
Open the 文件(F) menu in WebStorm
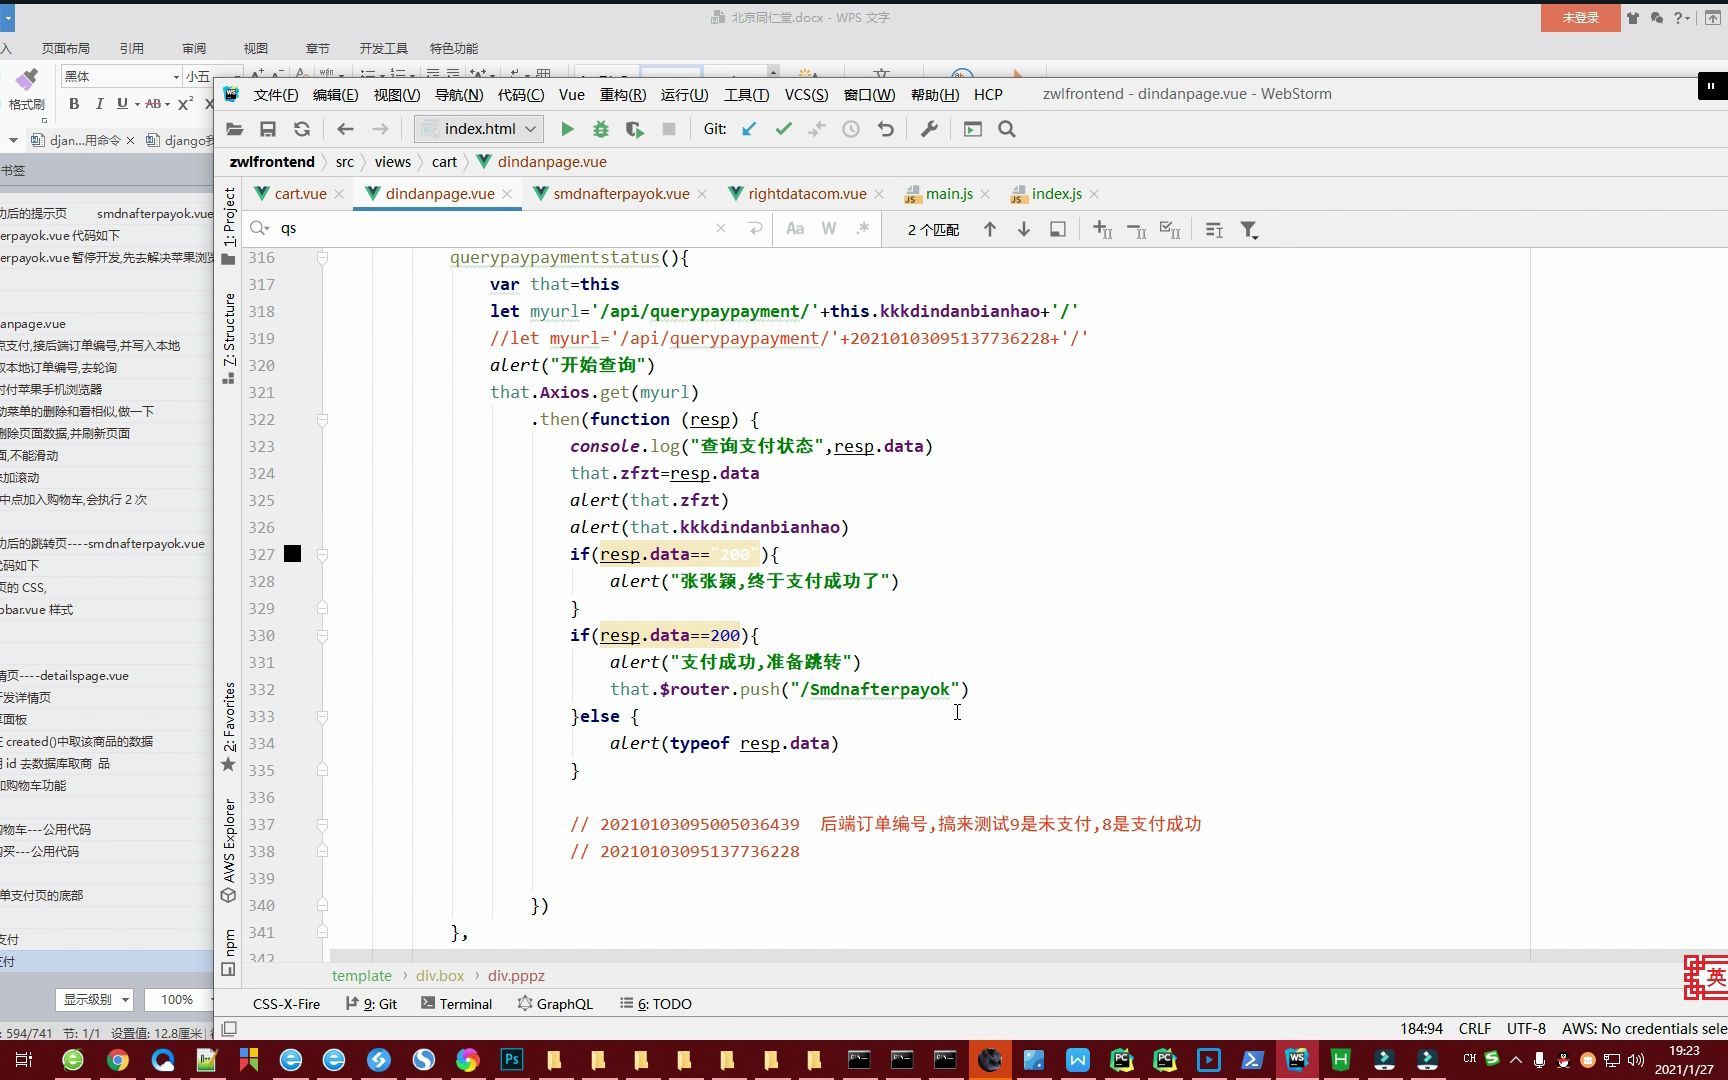276,94
